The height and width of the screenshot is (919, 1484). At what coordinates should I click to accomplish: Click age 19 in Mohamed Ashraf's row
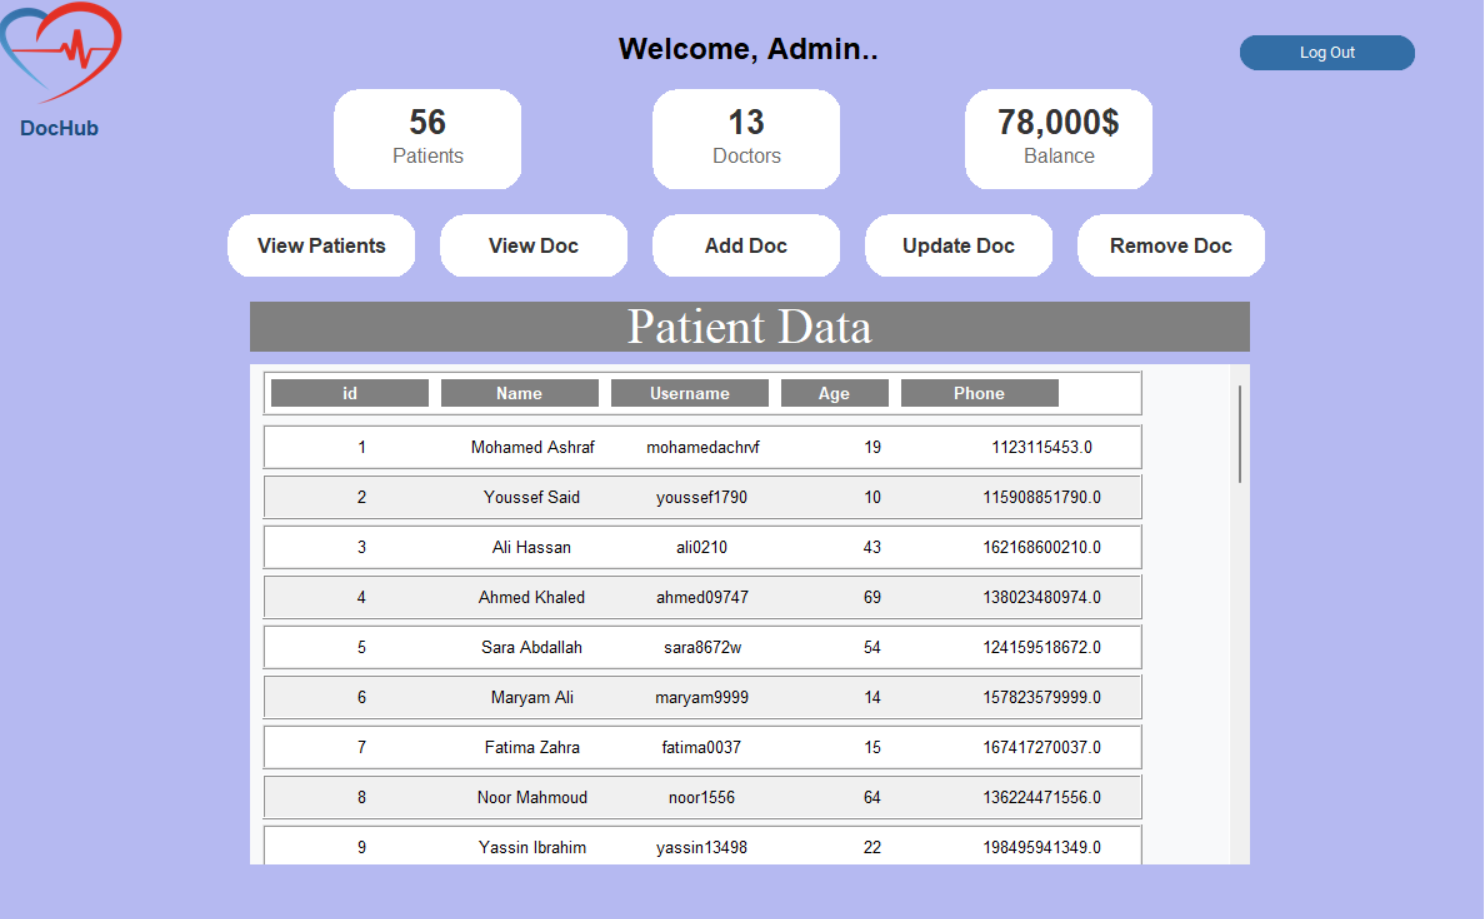coord(873,447)
